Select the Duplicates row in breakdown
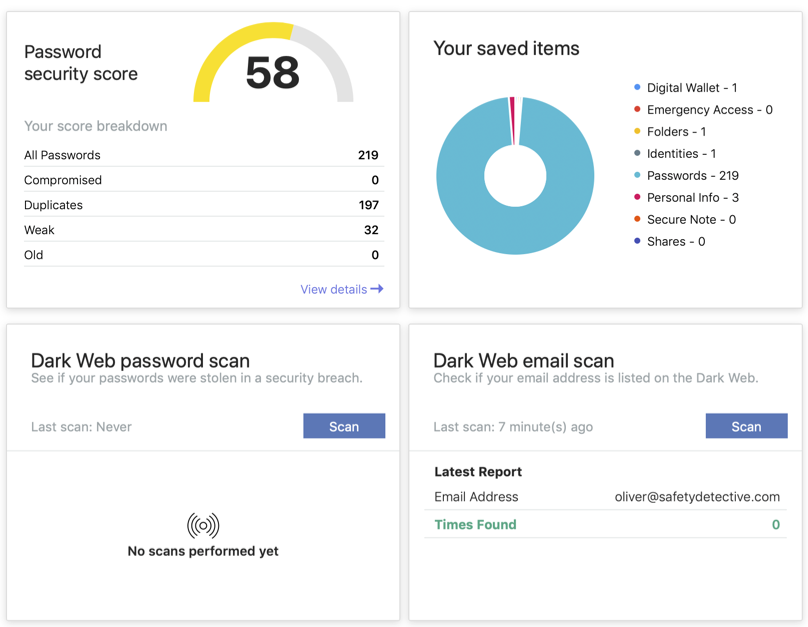This screenshot has height=627, width=808. point(202,205)
